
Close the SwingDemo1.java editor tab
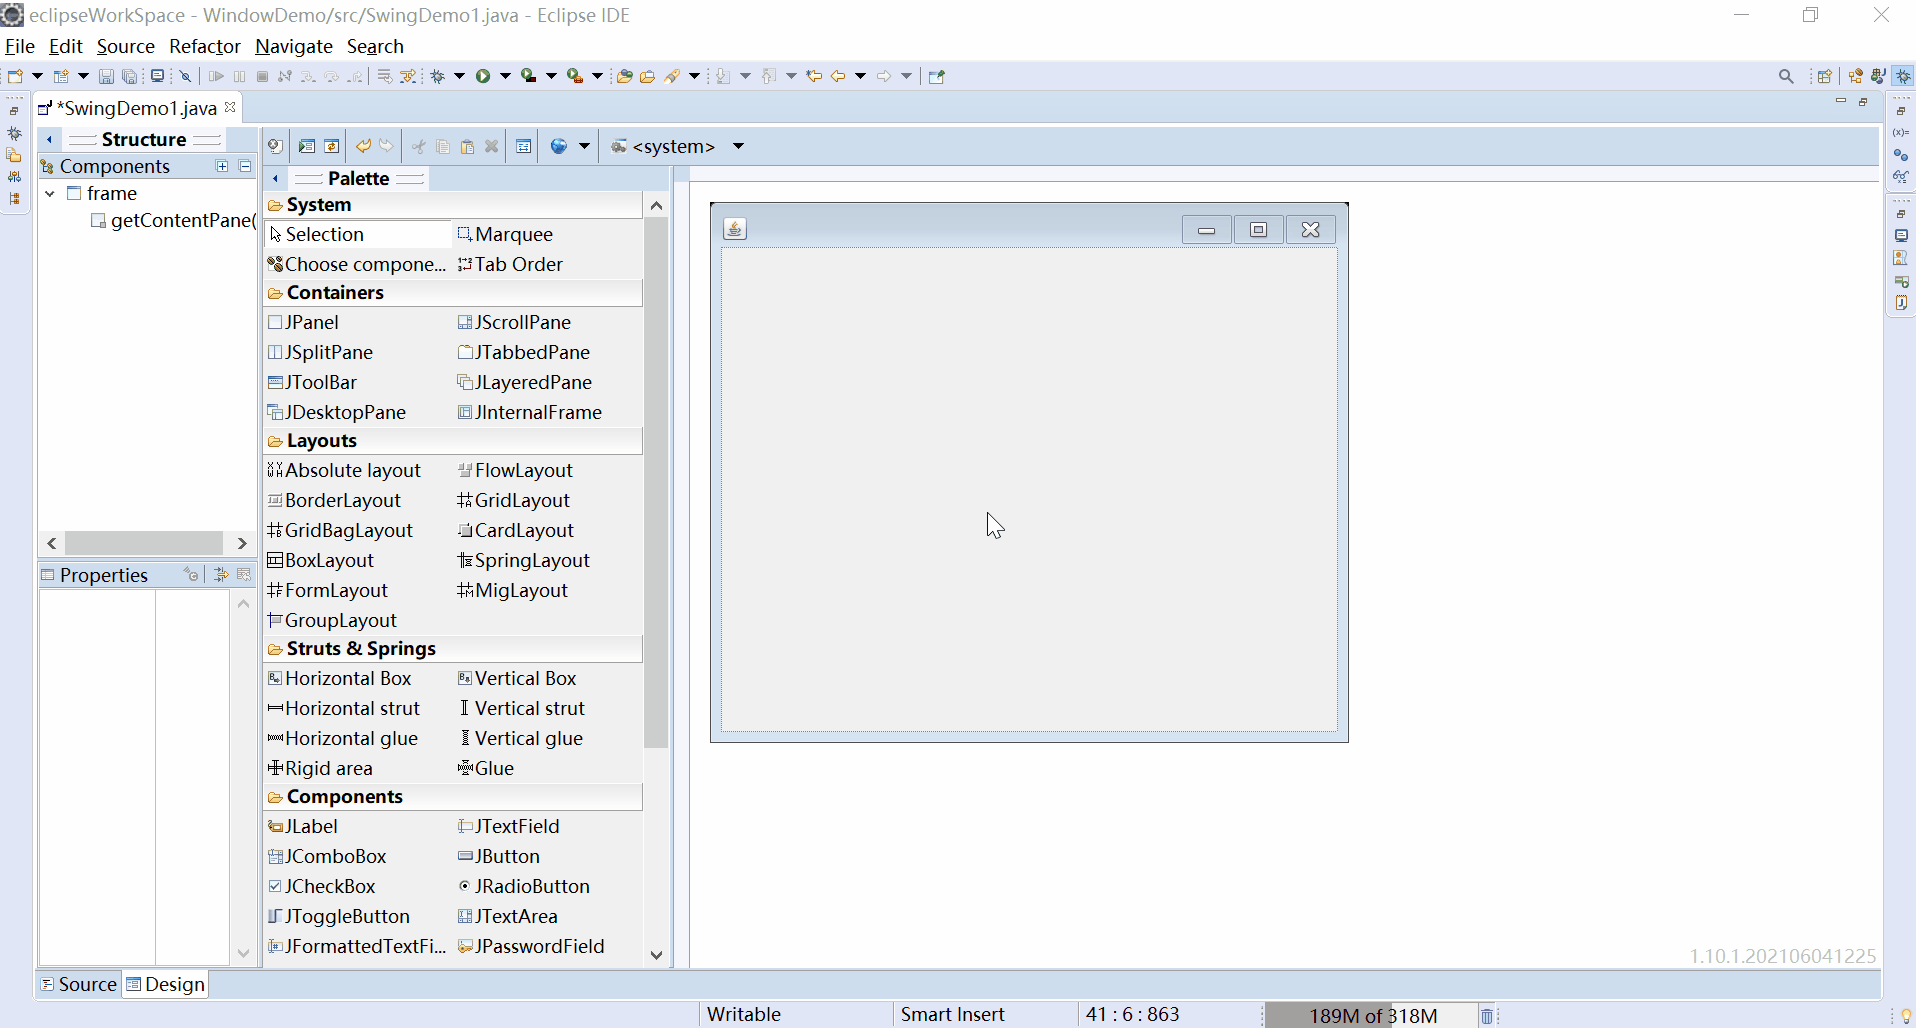point(230,107)
